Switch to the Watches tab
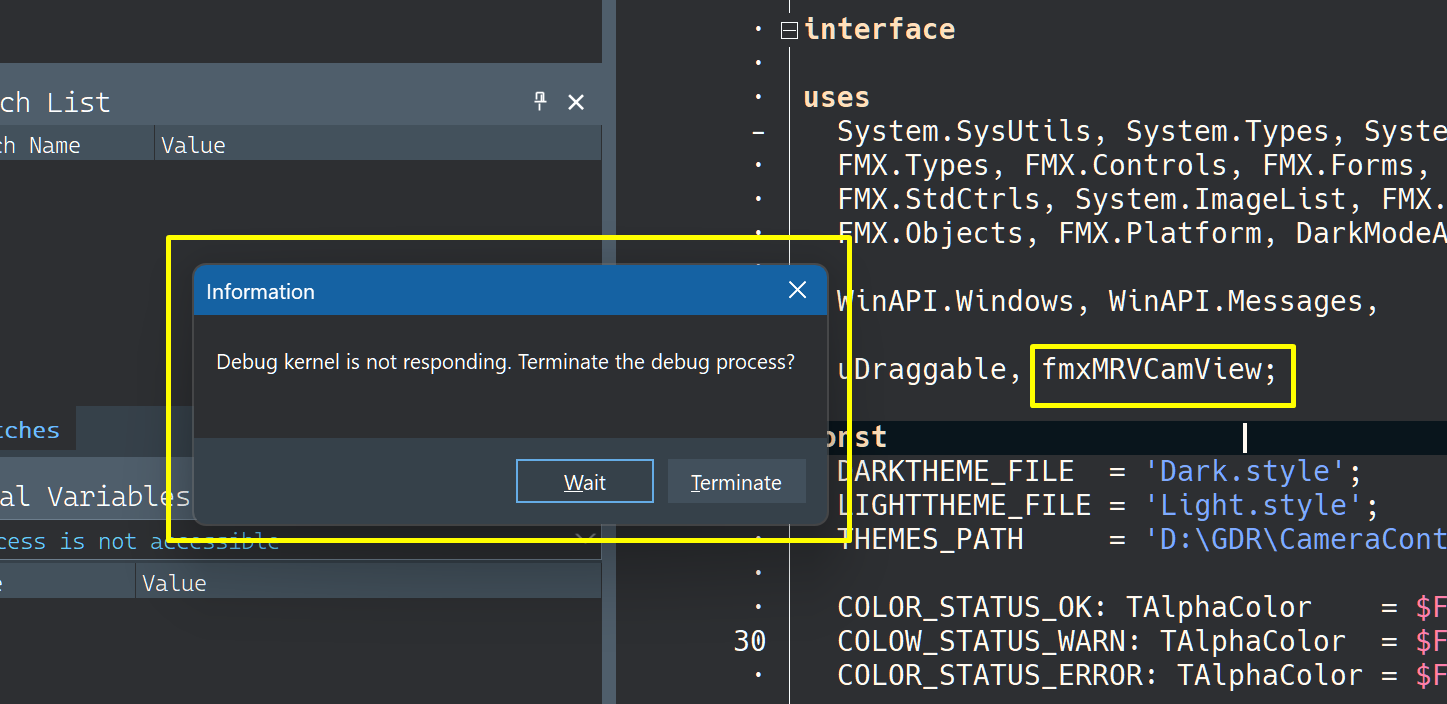1447x704 pixels. 30,430
